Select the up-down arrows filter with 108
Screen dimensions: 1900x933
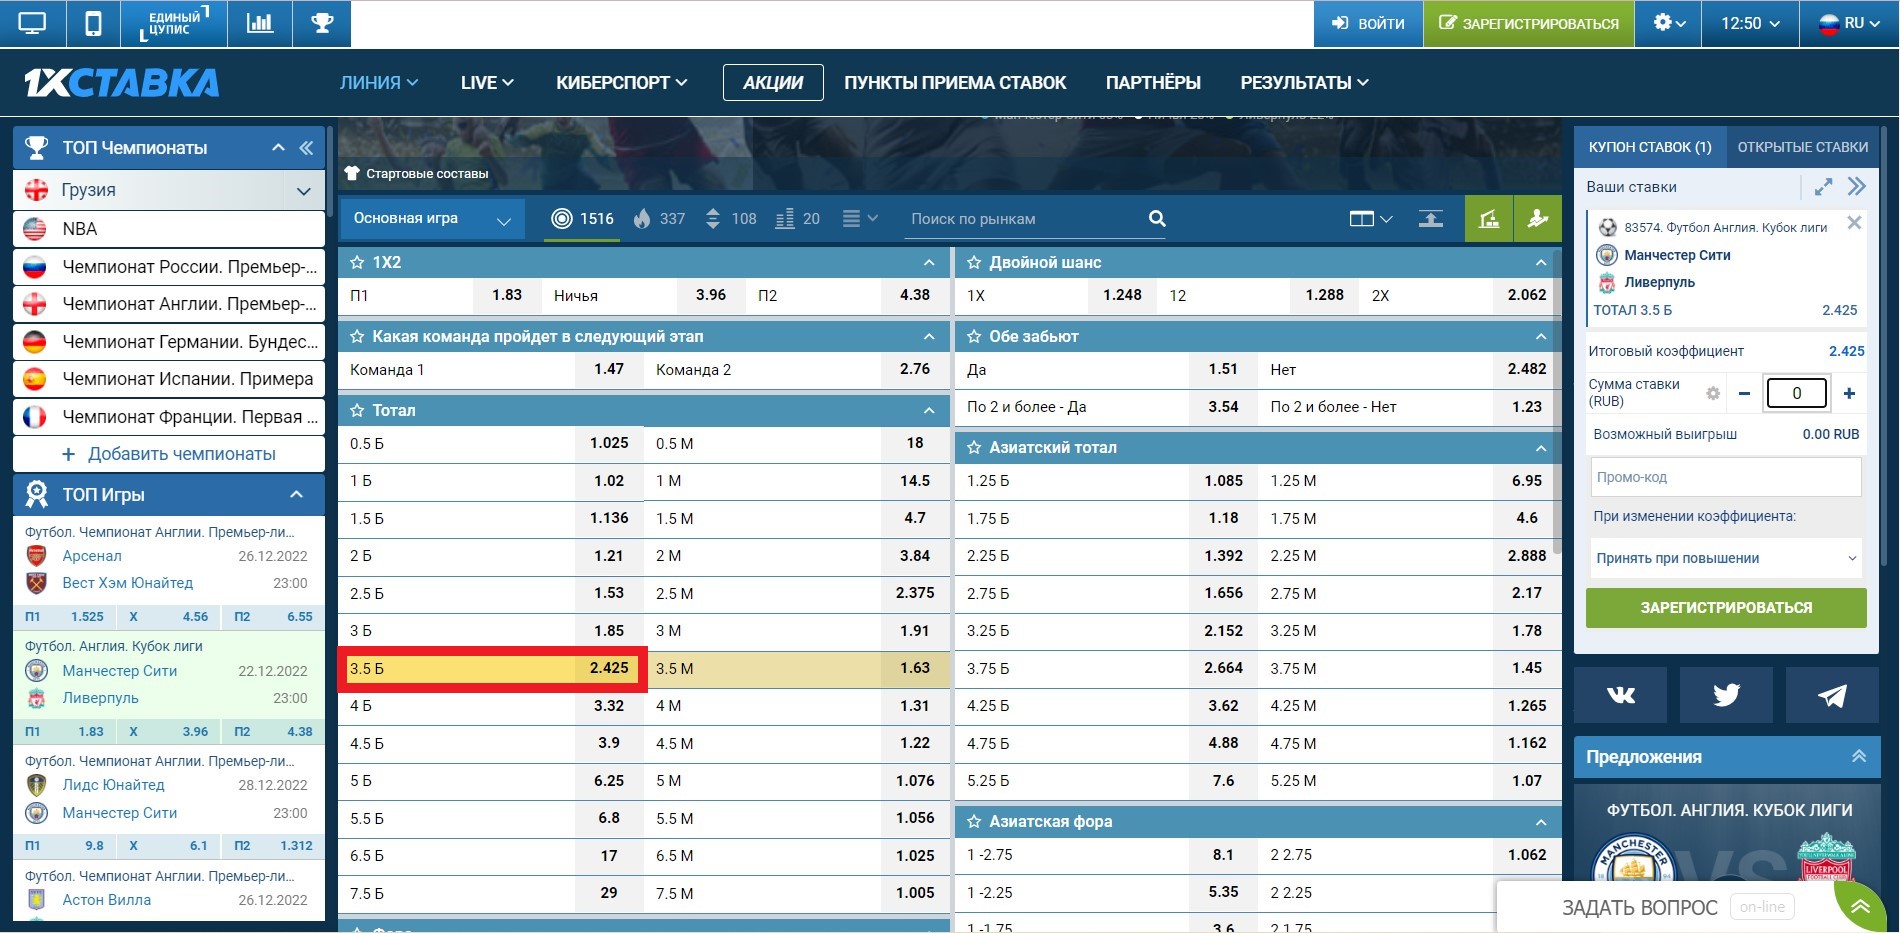point(731,219)
